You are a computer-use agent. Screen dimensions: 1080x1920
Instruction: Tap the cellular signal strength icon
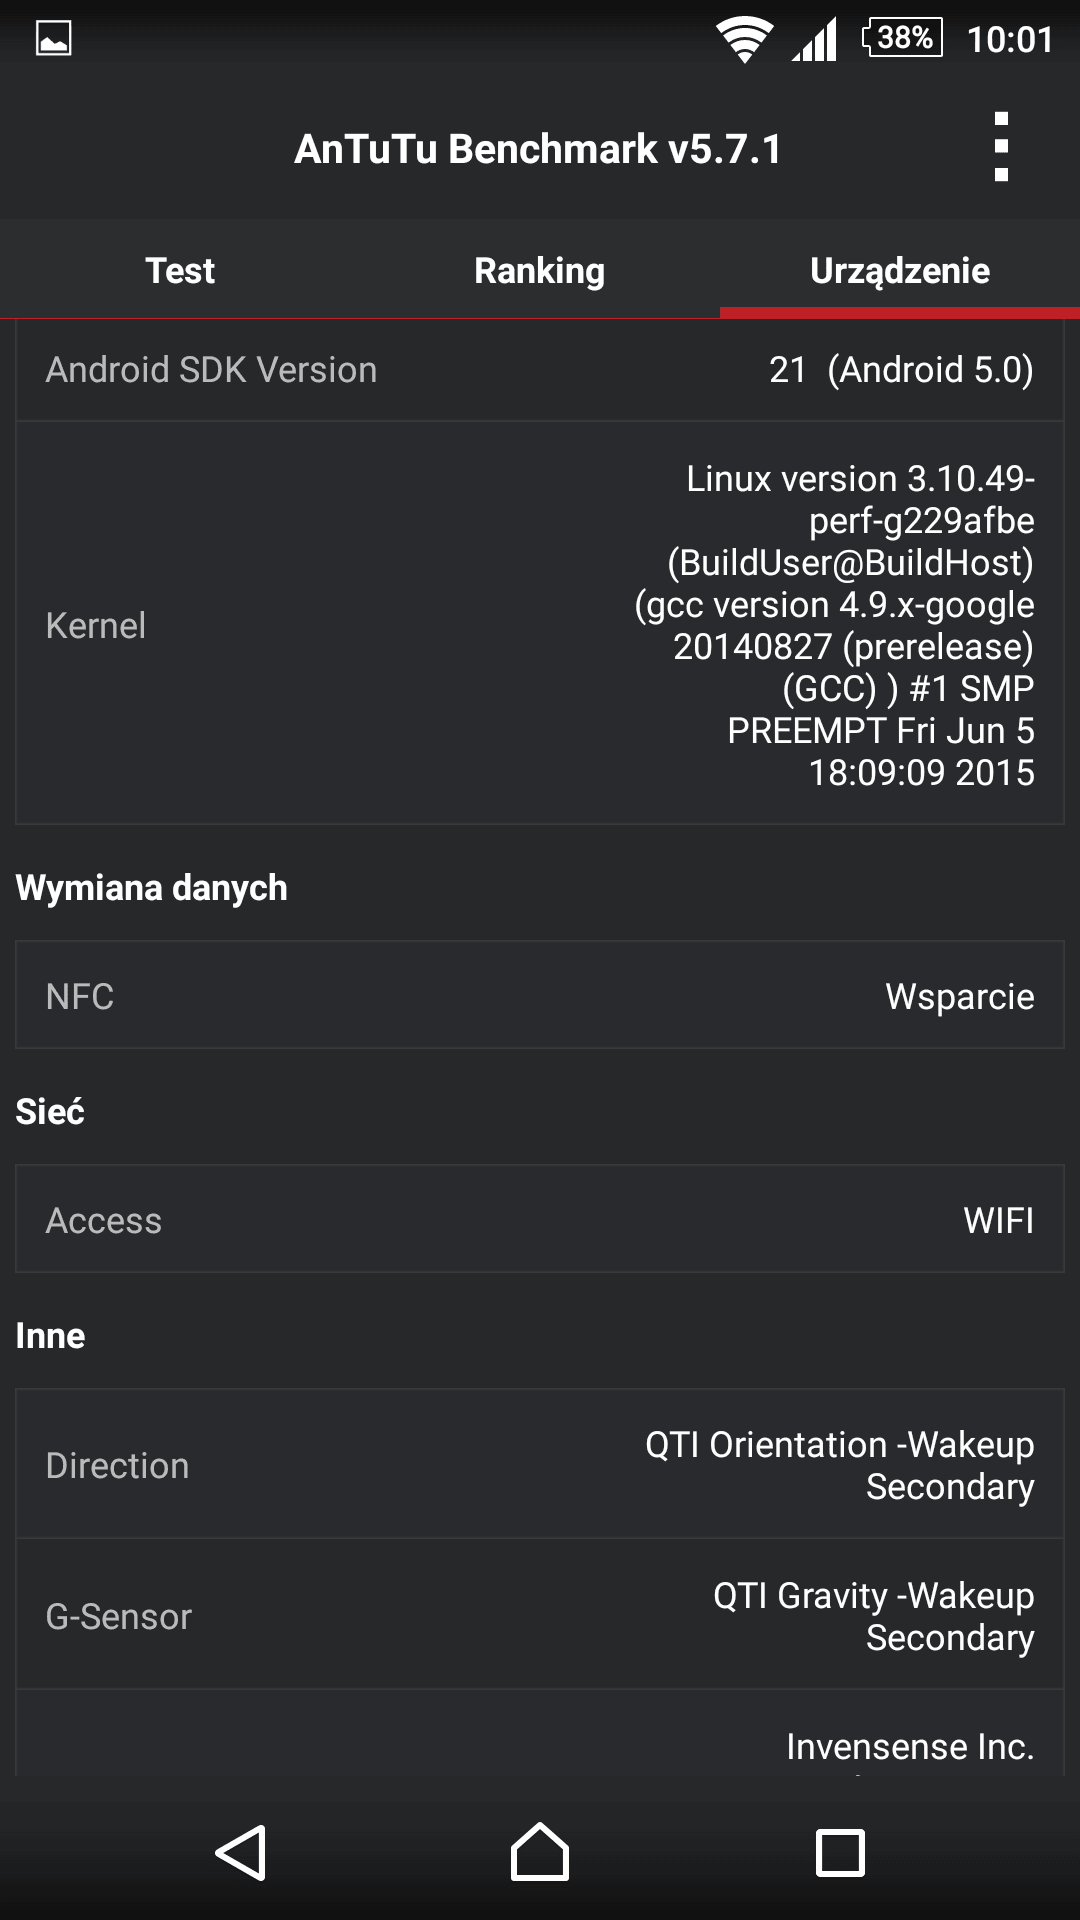coord(815,41)
